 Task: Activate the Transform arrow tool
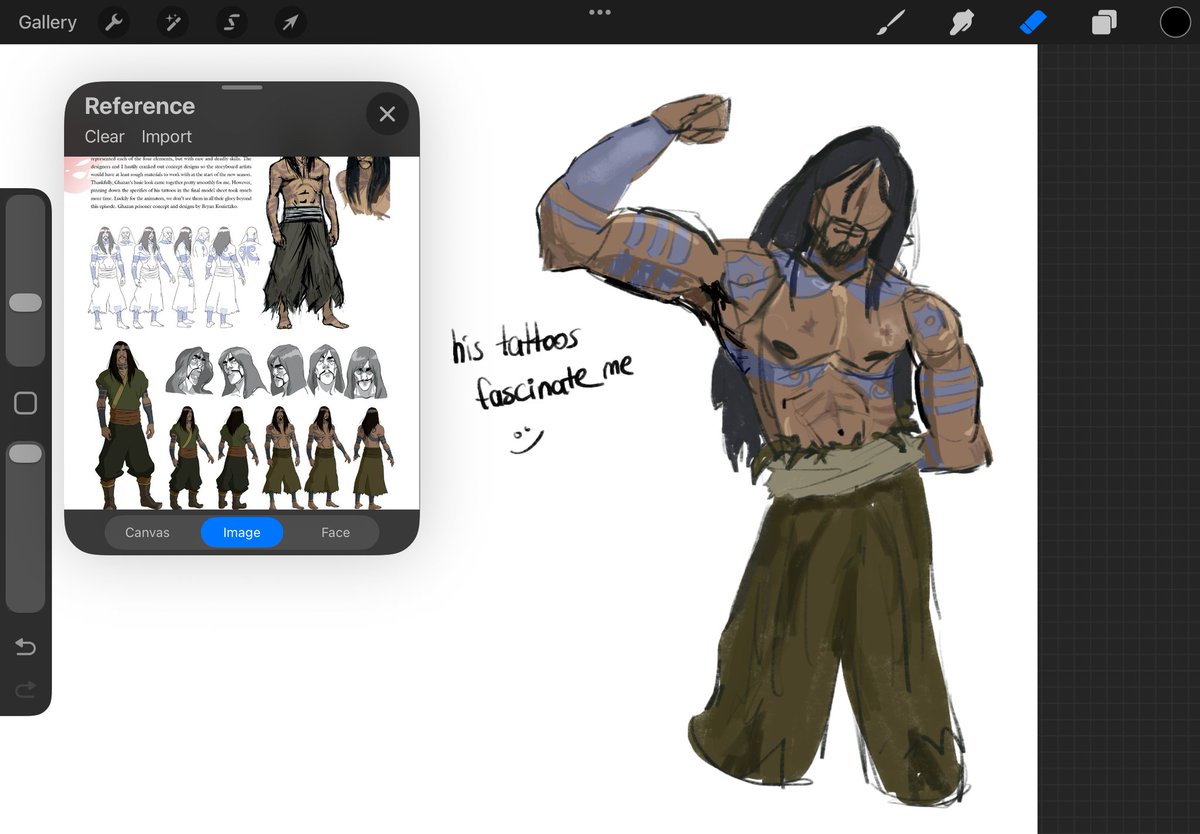(x=290, y=22)
